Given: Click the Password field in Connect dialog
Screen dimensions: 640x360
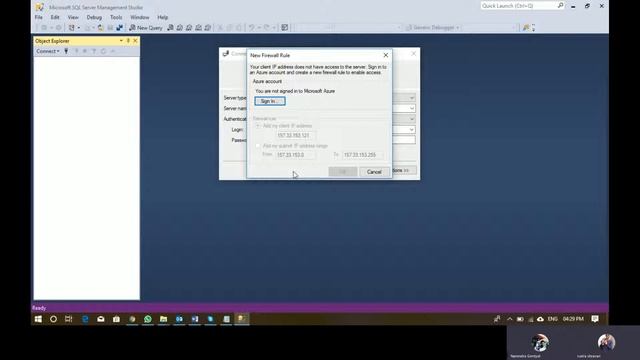Looking at the screenshot, I should [404, 140].
